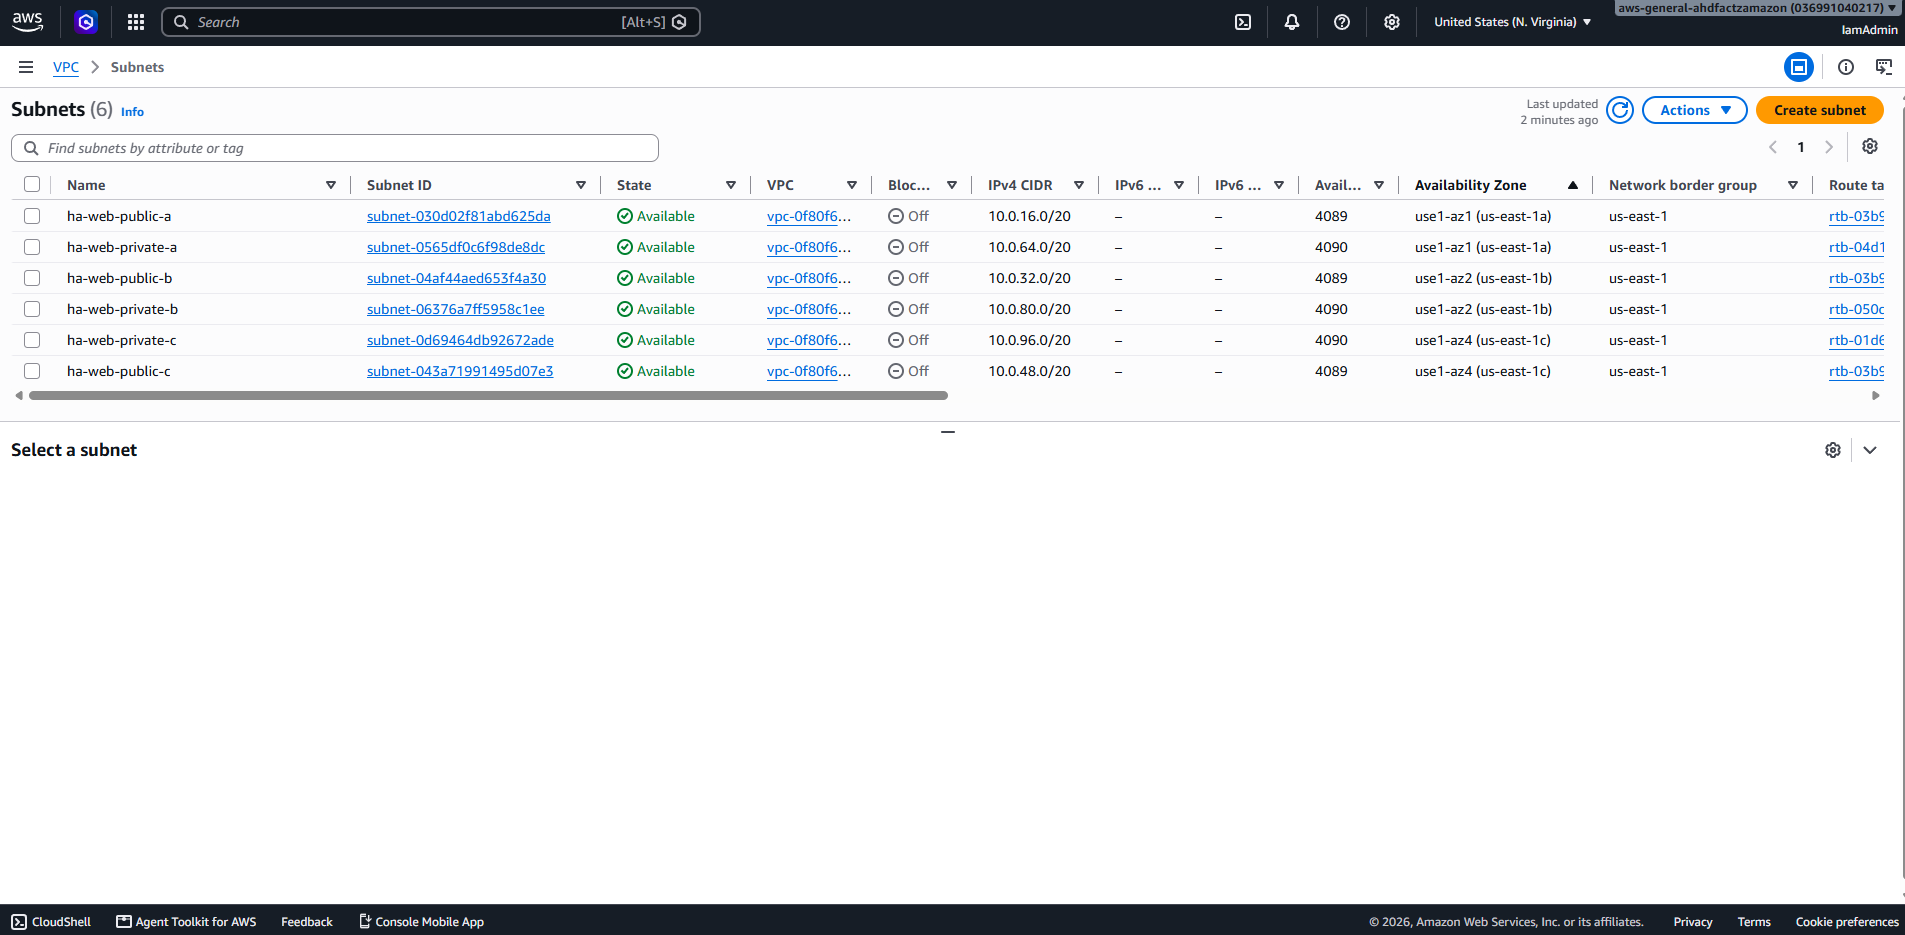The height and width of the screenshot is (935, 1905).
Task: Sort by Availability Zone ascending arrow
Action: coord(1573,185)
